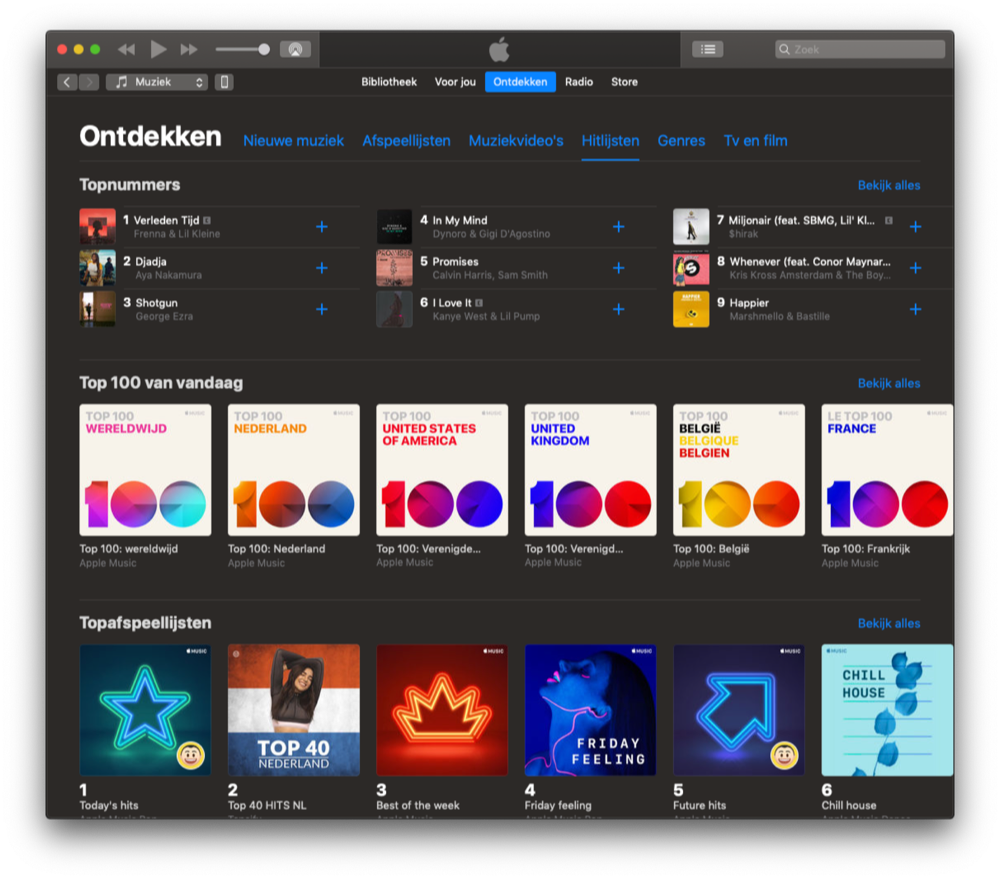This screenshot has height=879, width=1000.
Task: Click artist name George Ezra
Action: [x=164, y=316]
